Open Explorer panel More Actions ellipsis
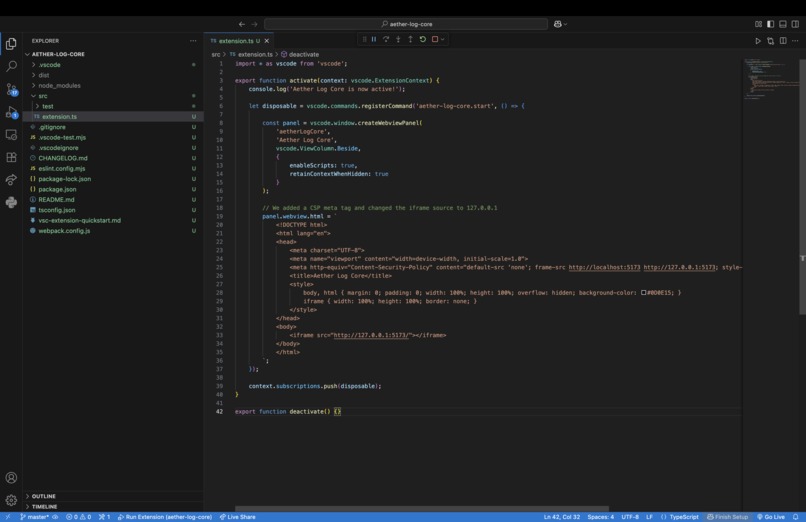Image resolution: width=806 pixels, height=522 pixels. point(193,41)
